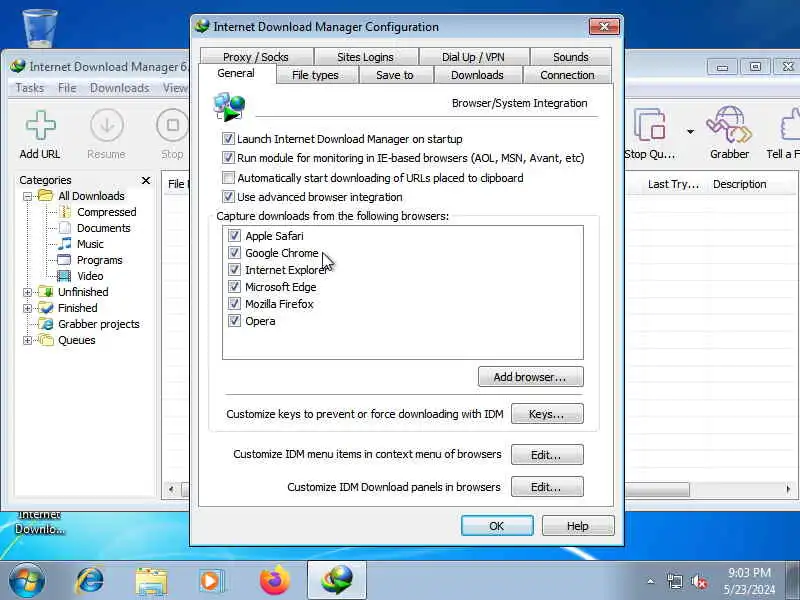Click the muted volume tray icon
Viewport: 800px width, 600px height.
click(x=698, y=581)
